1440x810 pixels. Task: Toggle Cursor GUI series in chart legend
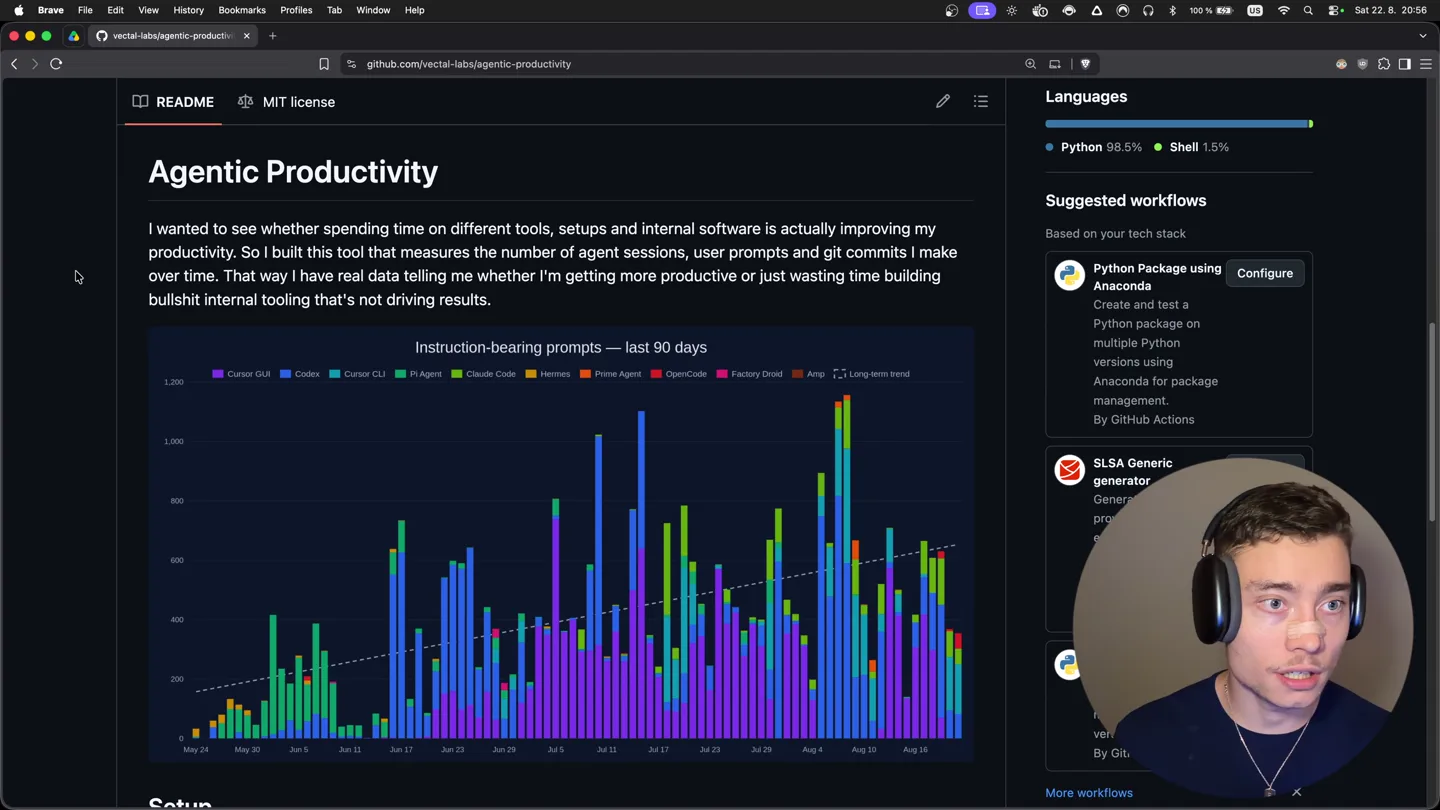241,374
